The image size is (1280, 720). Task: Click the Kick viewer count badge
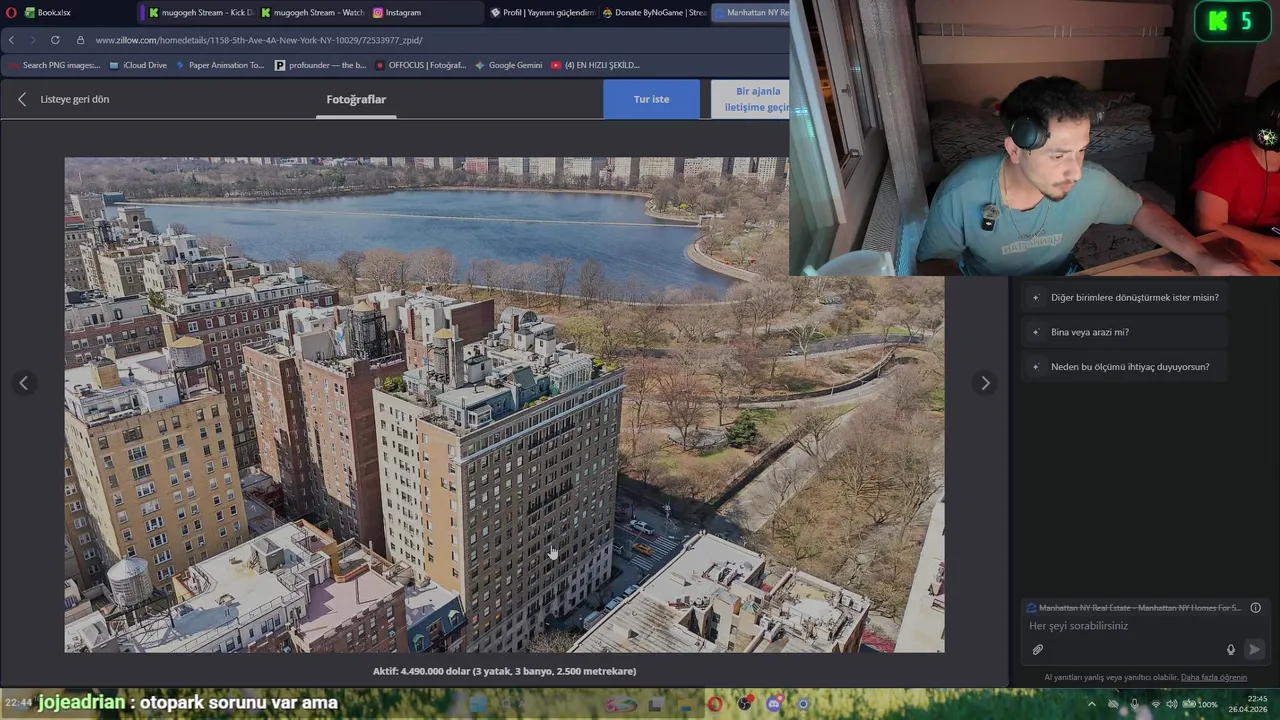coord(1232,21)
